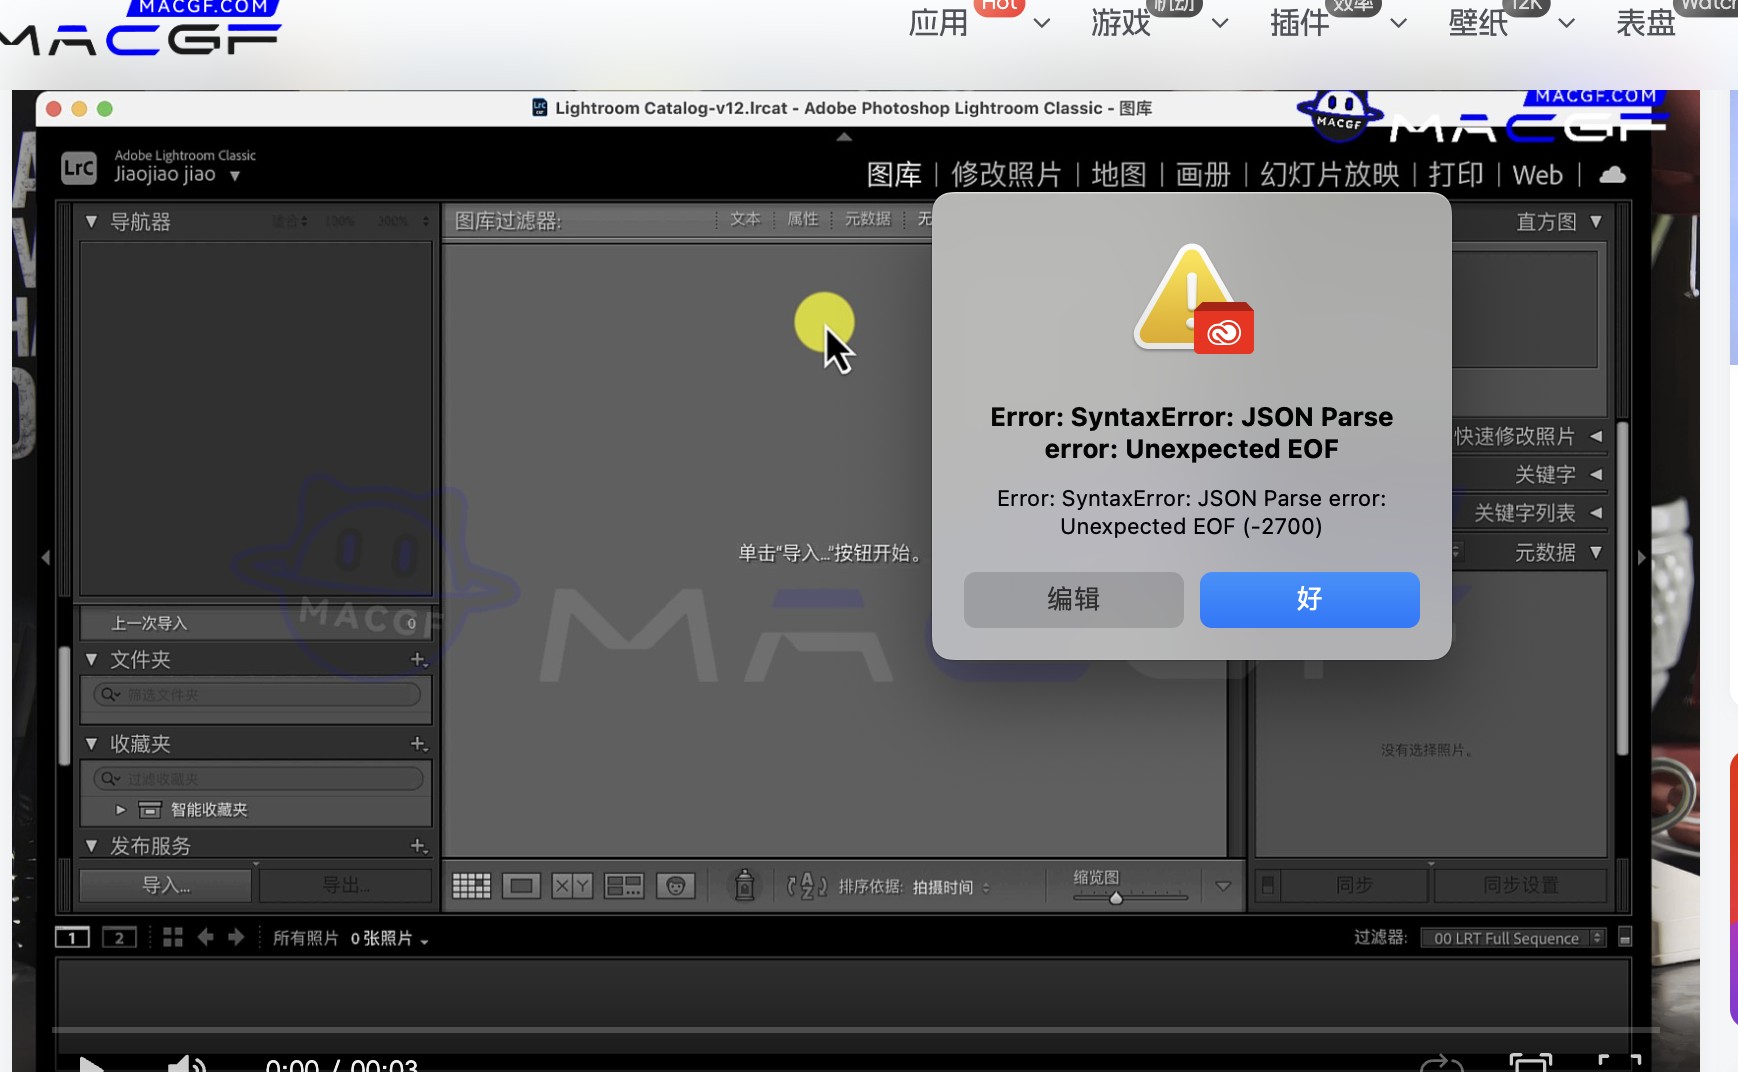Open the 所有照片 dropdown
The width and height of the screenshot is (1738, 1072).
pyautogui.click(x=425, y=939)
